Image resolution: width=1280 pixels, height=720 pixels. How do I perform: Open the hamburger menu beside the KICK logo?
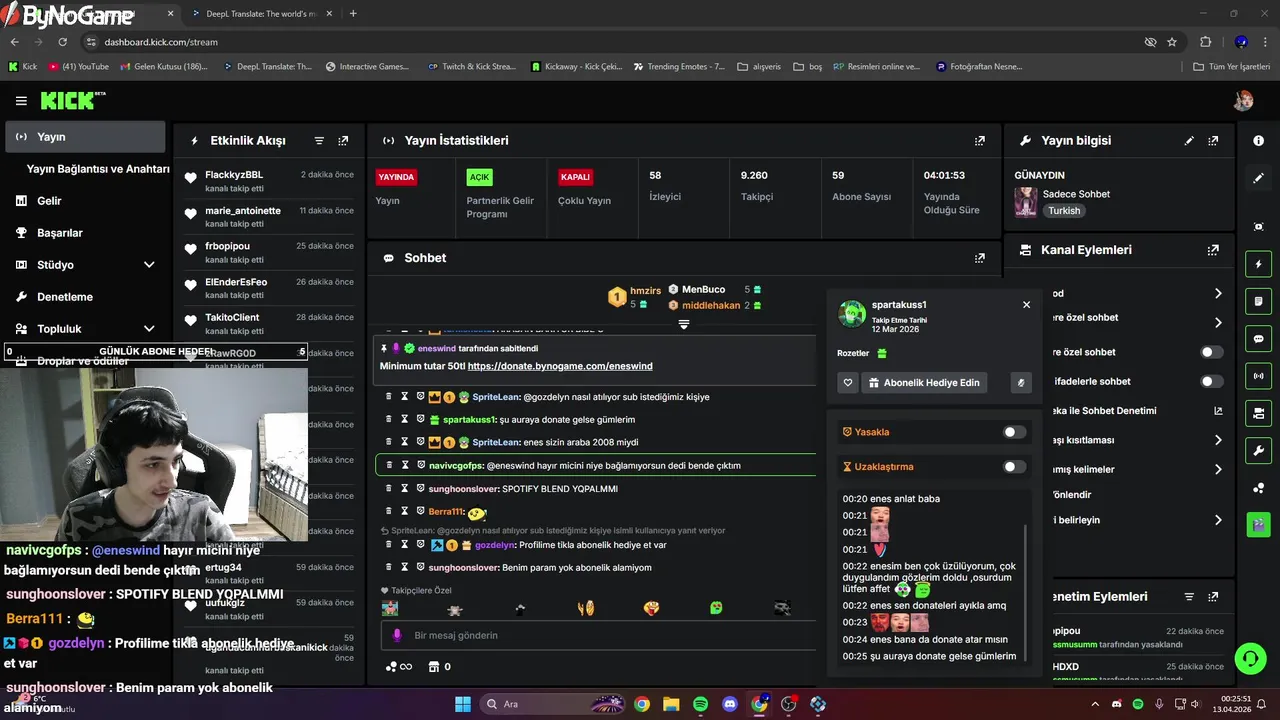tap(21, 101)
